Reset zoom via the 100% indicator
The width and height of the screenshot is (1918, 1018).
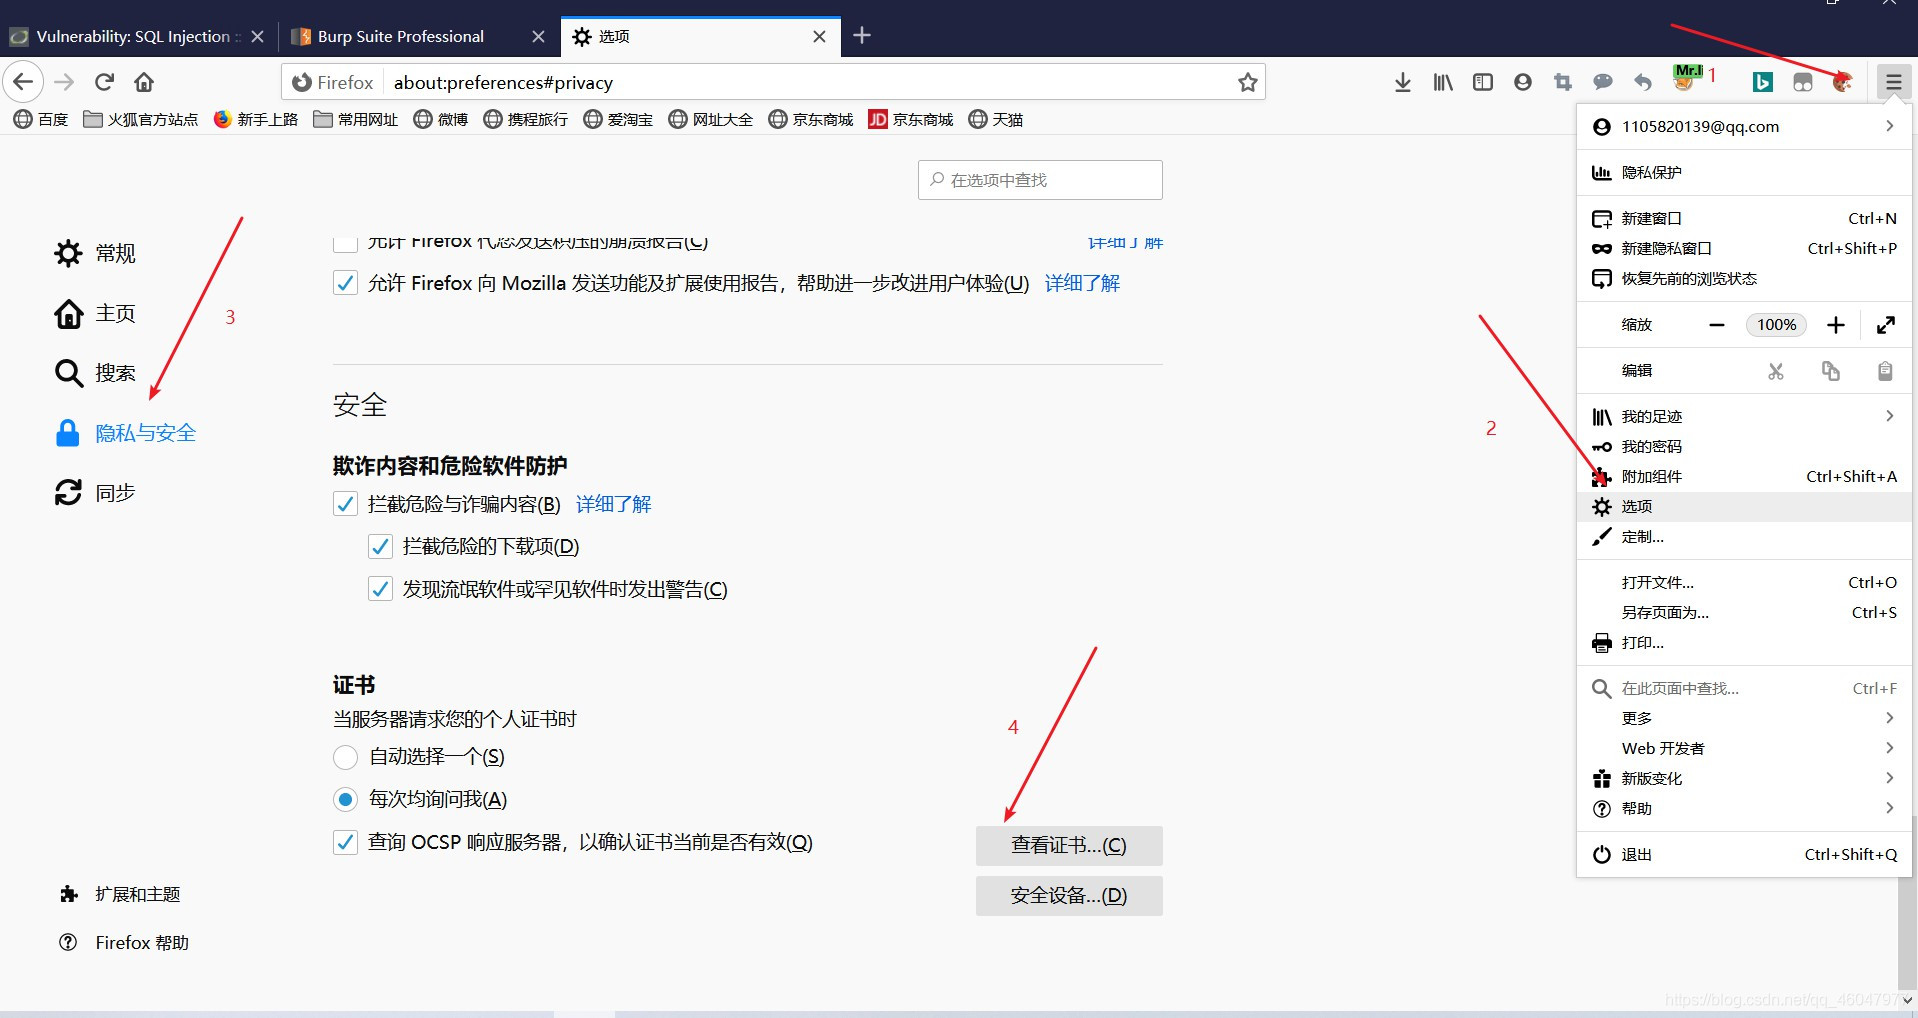tap(1777, 325)
